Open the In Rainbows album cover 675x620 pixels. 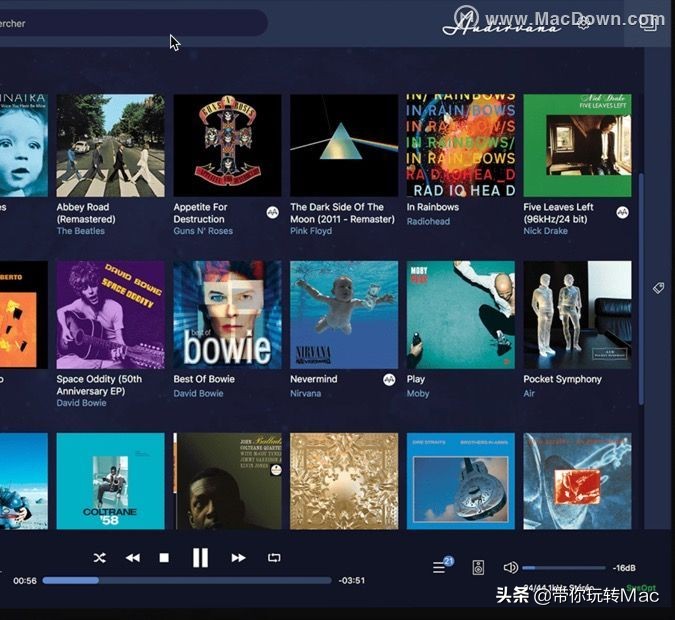[x=461, y=146]
